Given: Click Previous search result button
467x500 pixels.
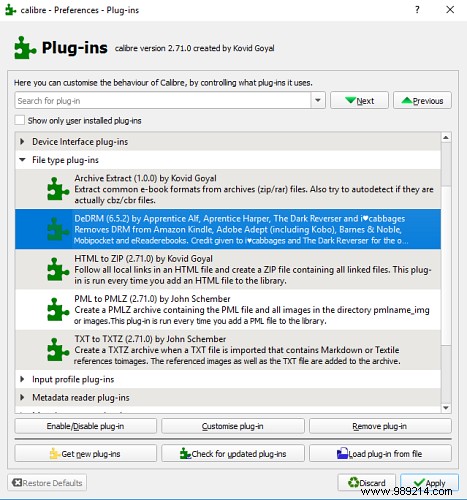Looking at the screenshot, I should click(422, 100).
